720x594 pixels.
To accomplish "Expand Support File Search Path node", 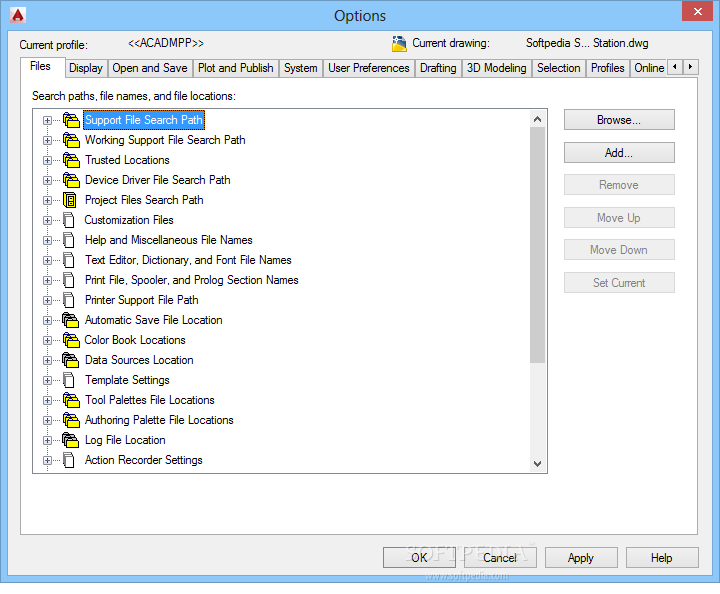I will [47, 120].
